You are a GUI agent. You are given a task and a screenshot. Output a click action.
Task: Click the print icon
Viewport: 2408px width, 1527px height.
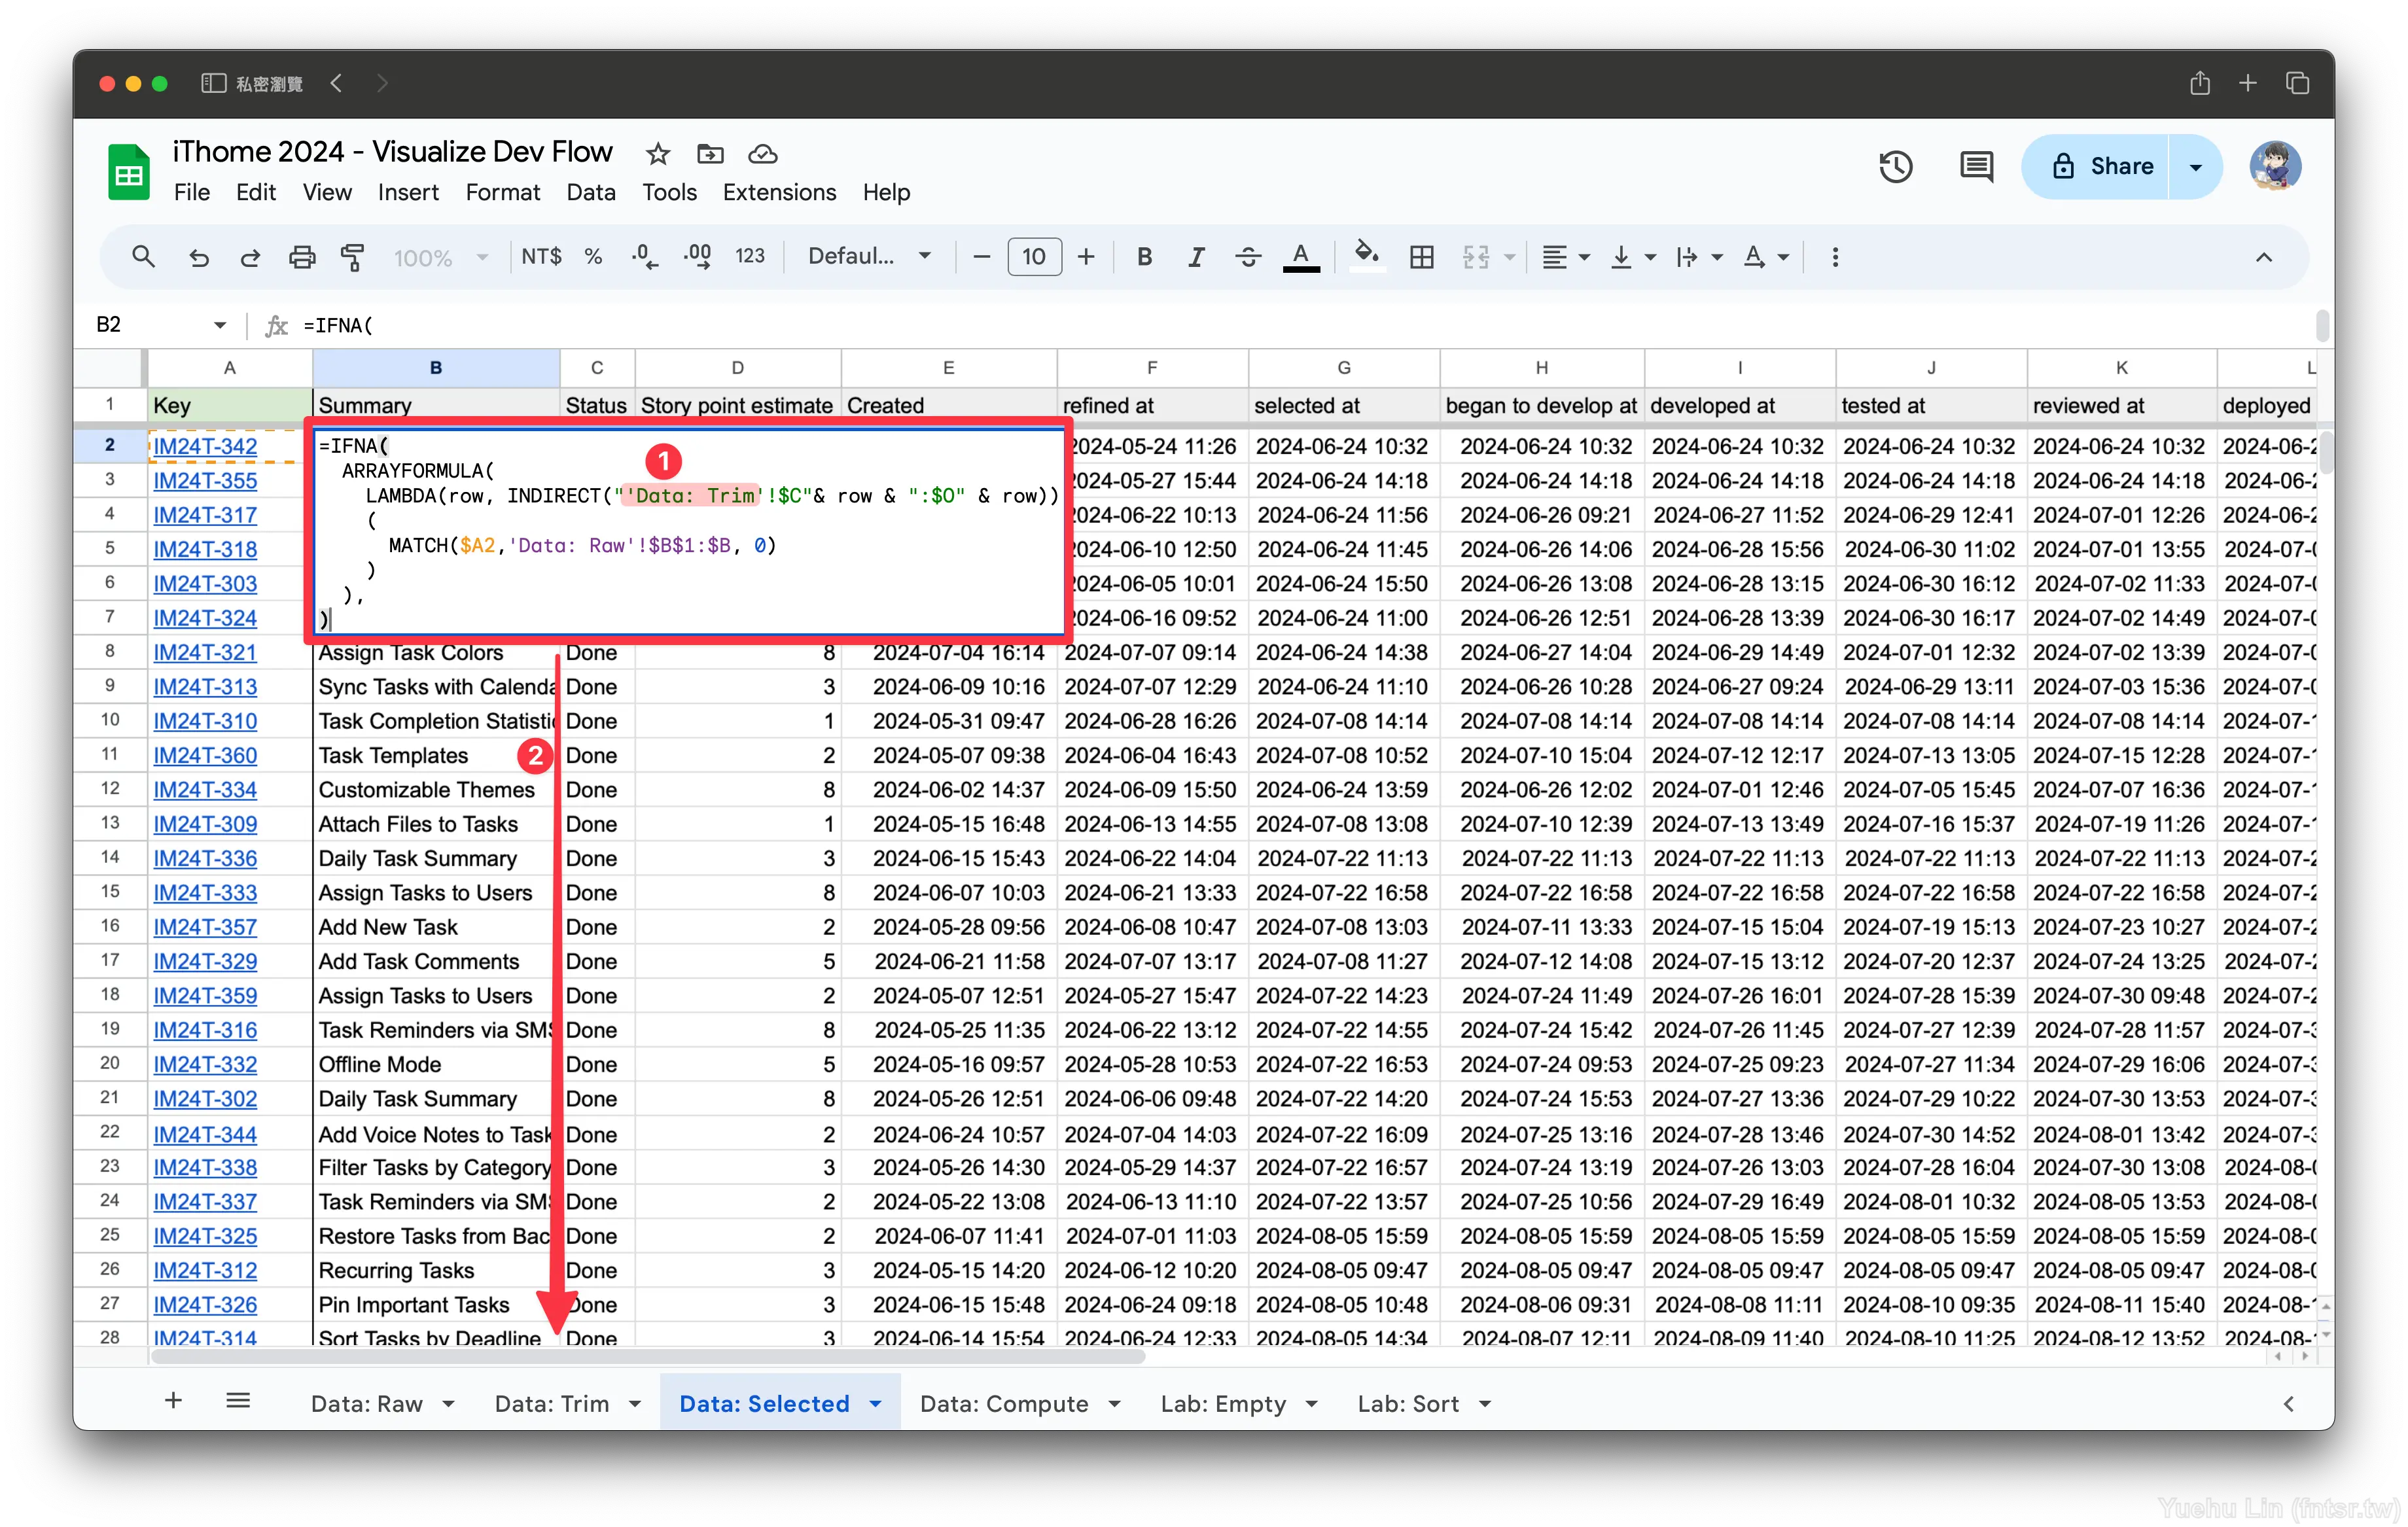[x=301, y=257]
